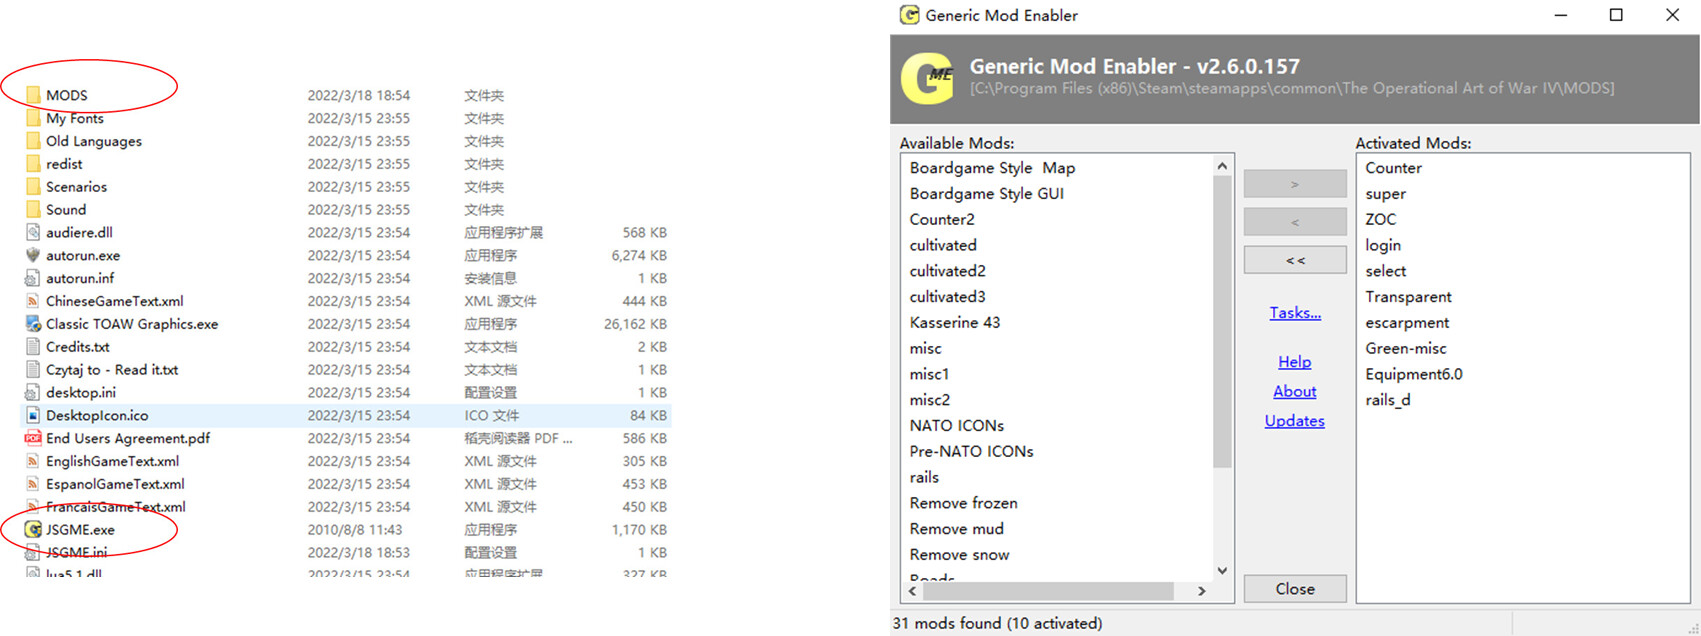Click the disable mod arrow button
1701x636 pixels.
(1295, 222)
